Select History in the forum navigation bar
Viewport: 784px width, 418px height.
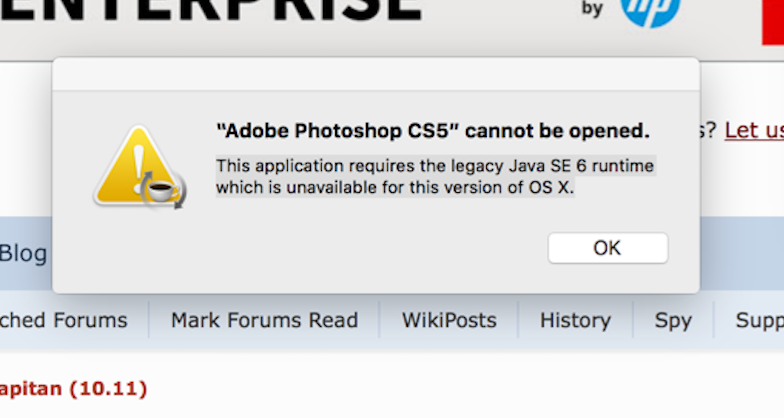(x=575, y=320)
